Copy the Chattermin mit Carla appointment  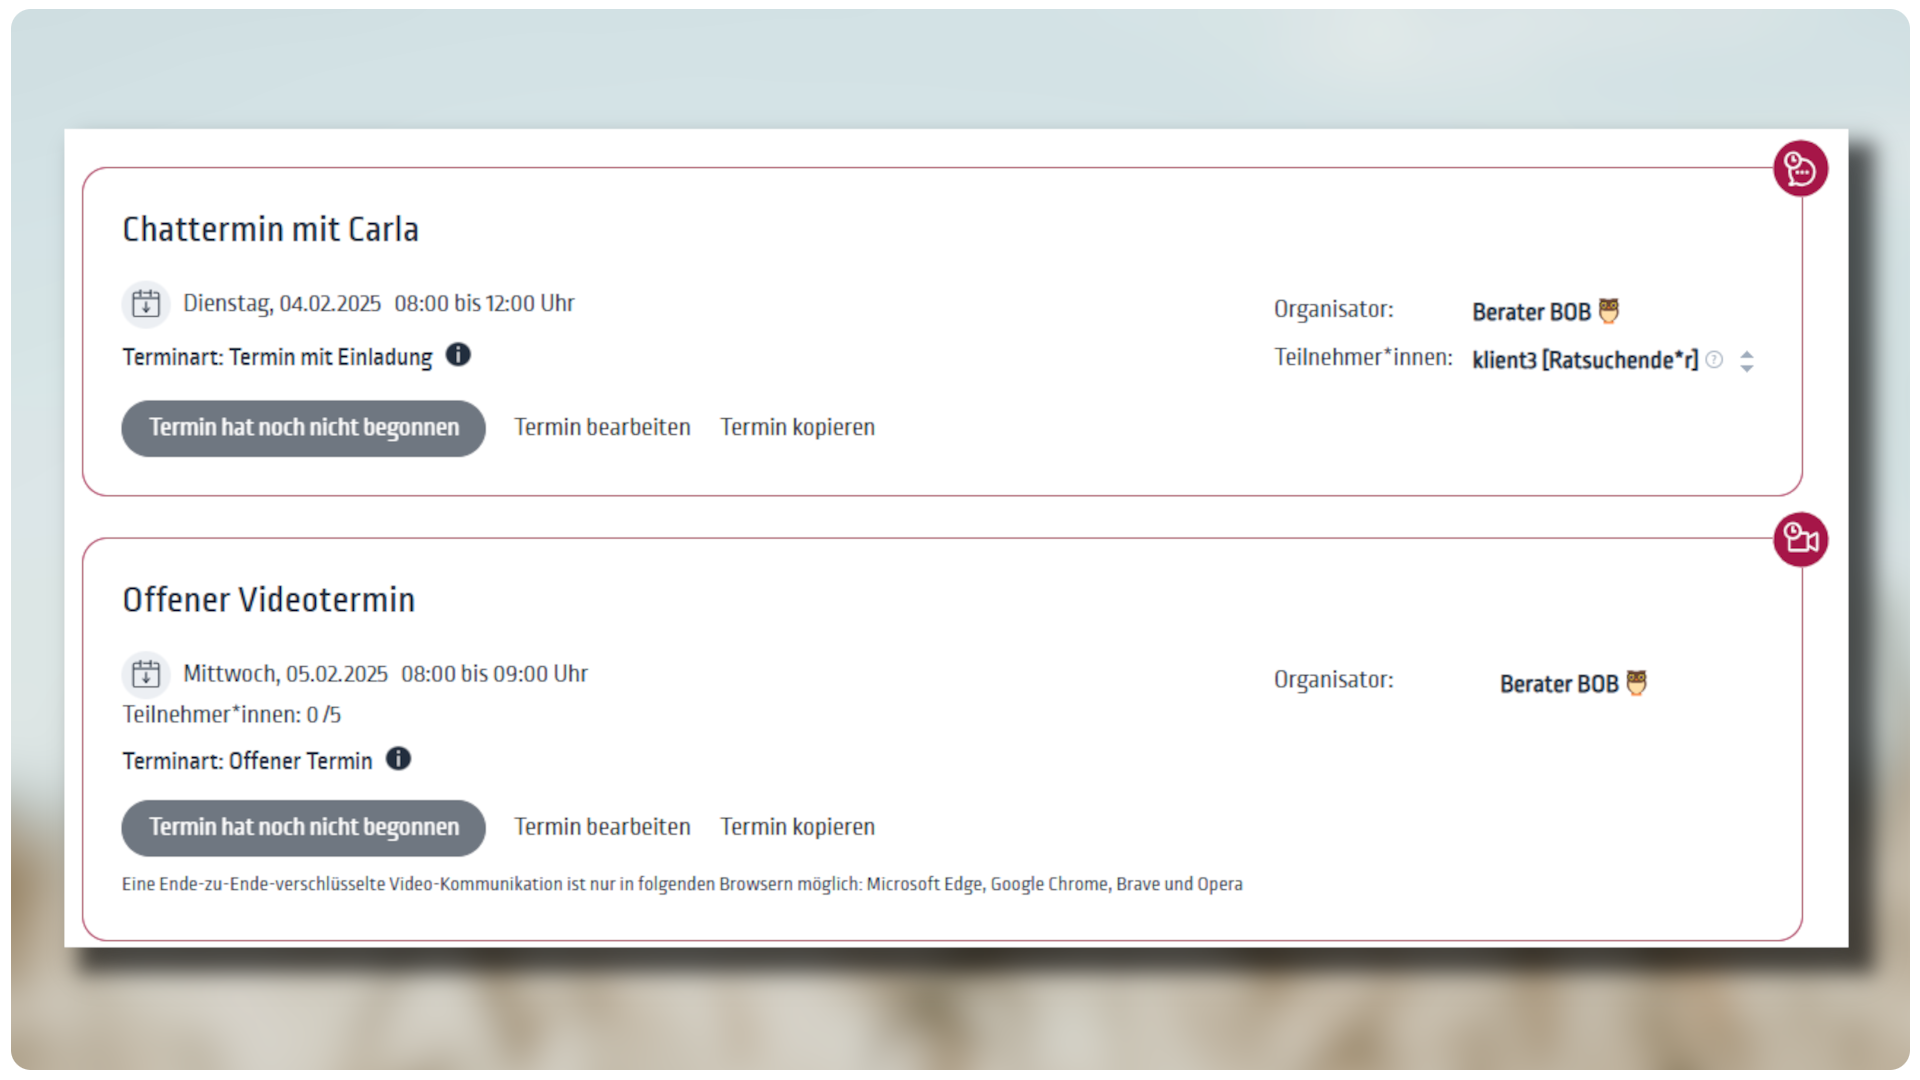tap(797, 428)
